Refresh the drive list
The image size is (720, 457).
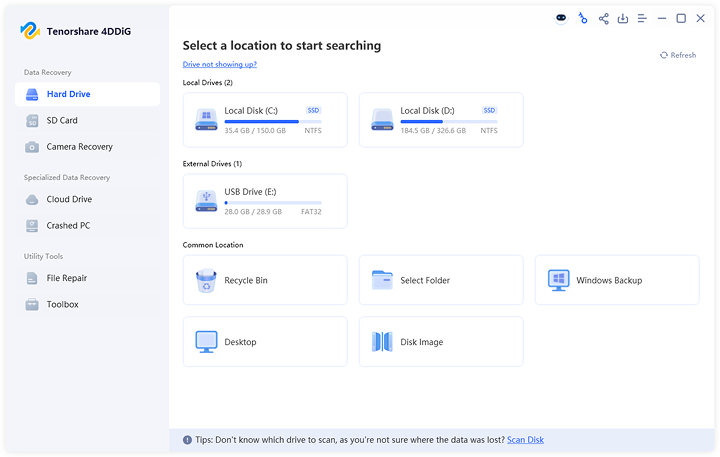pos(678,55)
